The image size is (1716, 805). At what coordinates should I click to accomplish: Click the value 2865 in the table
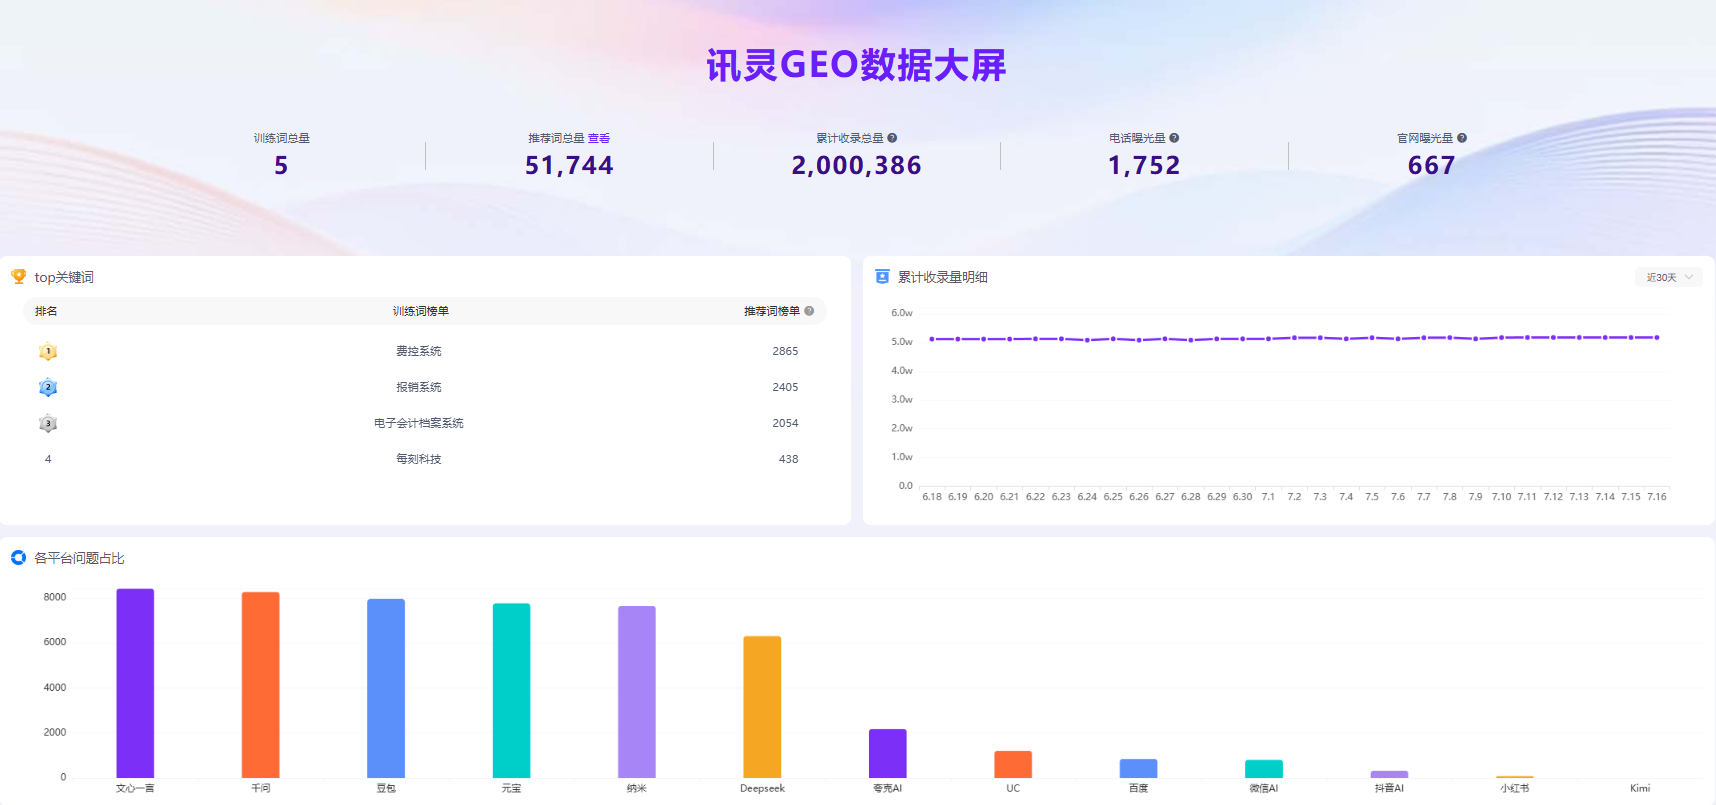pos(785,351)
